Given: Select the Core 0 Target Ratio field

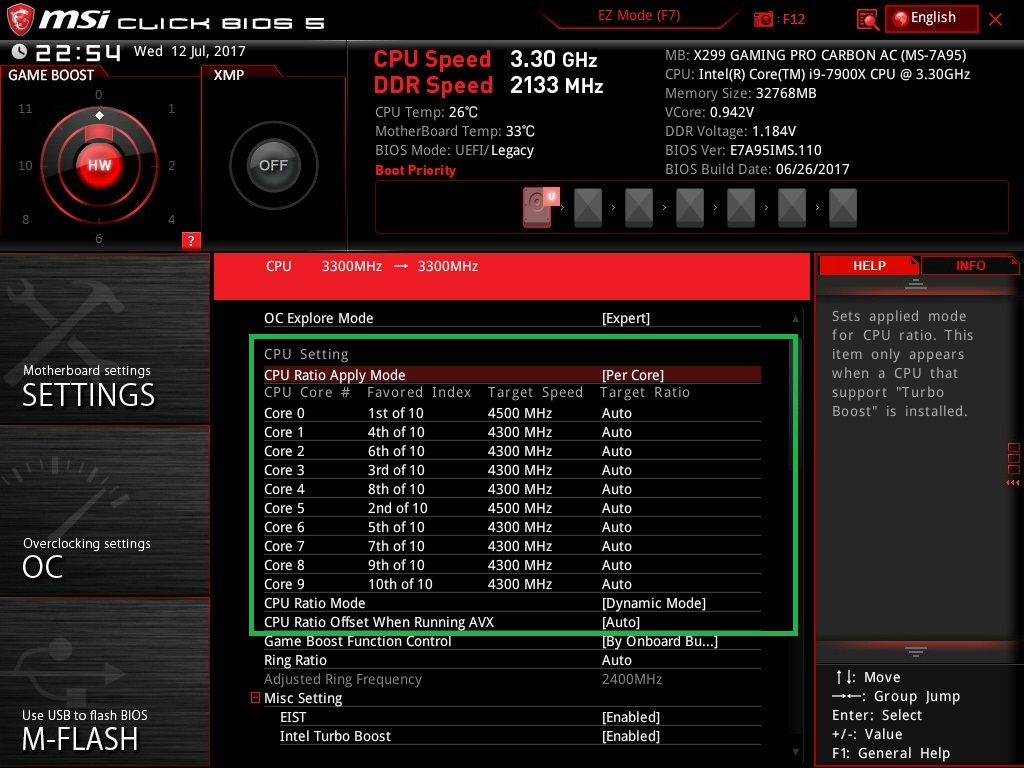Looking at the screenshot, I should (617, 413).
